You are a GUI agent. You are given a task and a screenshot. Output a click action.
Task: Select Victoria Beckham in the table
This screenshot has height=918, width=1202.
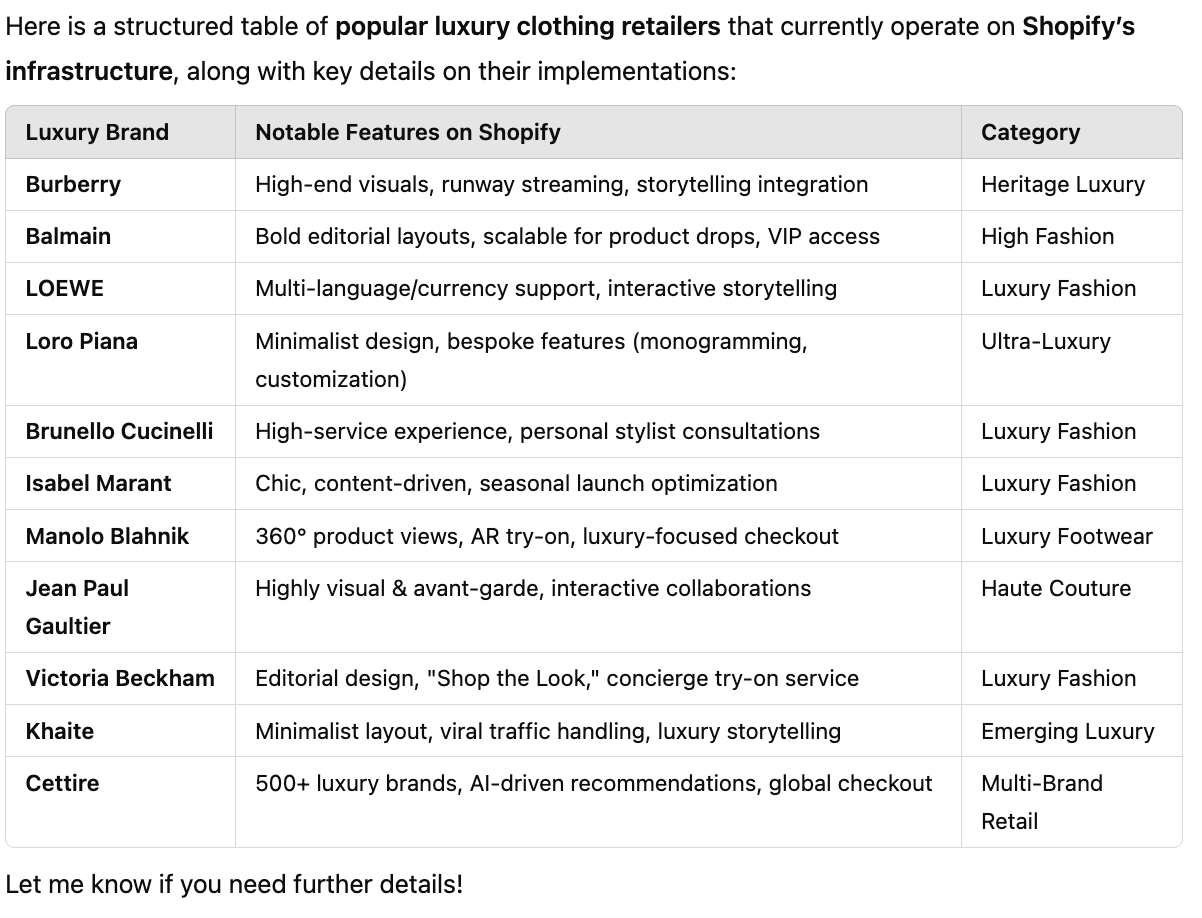(x=120, y=678)
